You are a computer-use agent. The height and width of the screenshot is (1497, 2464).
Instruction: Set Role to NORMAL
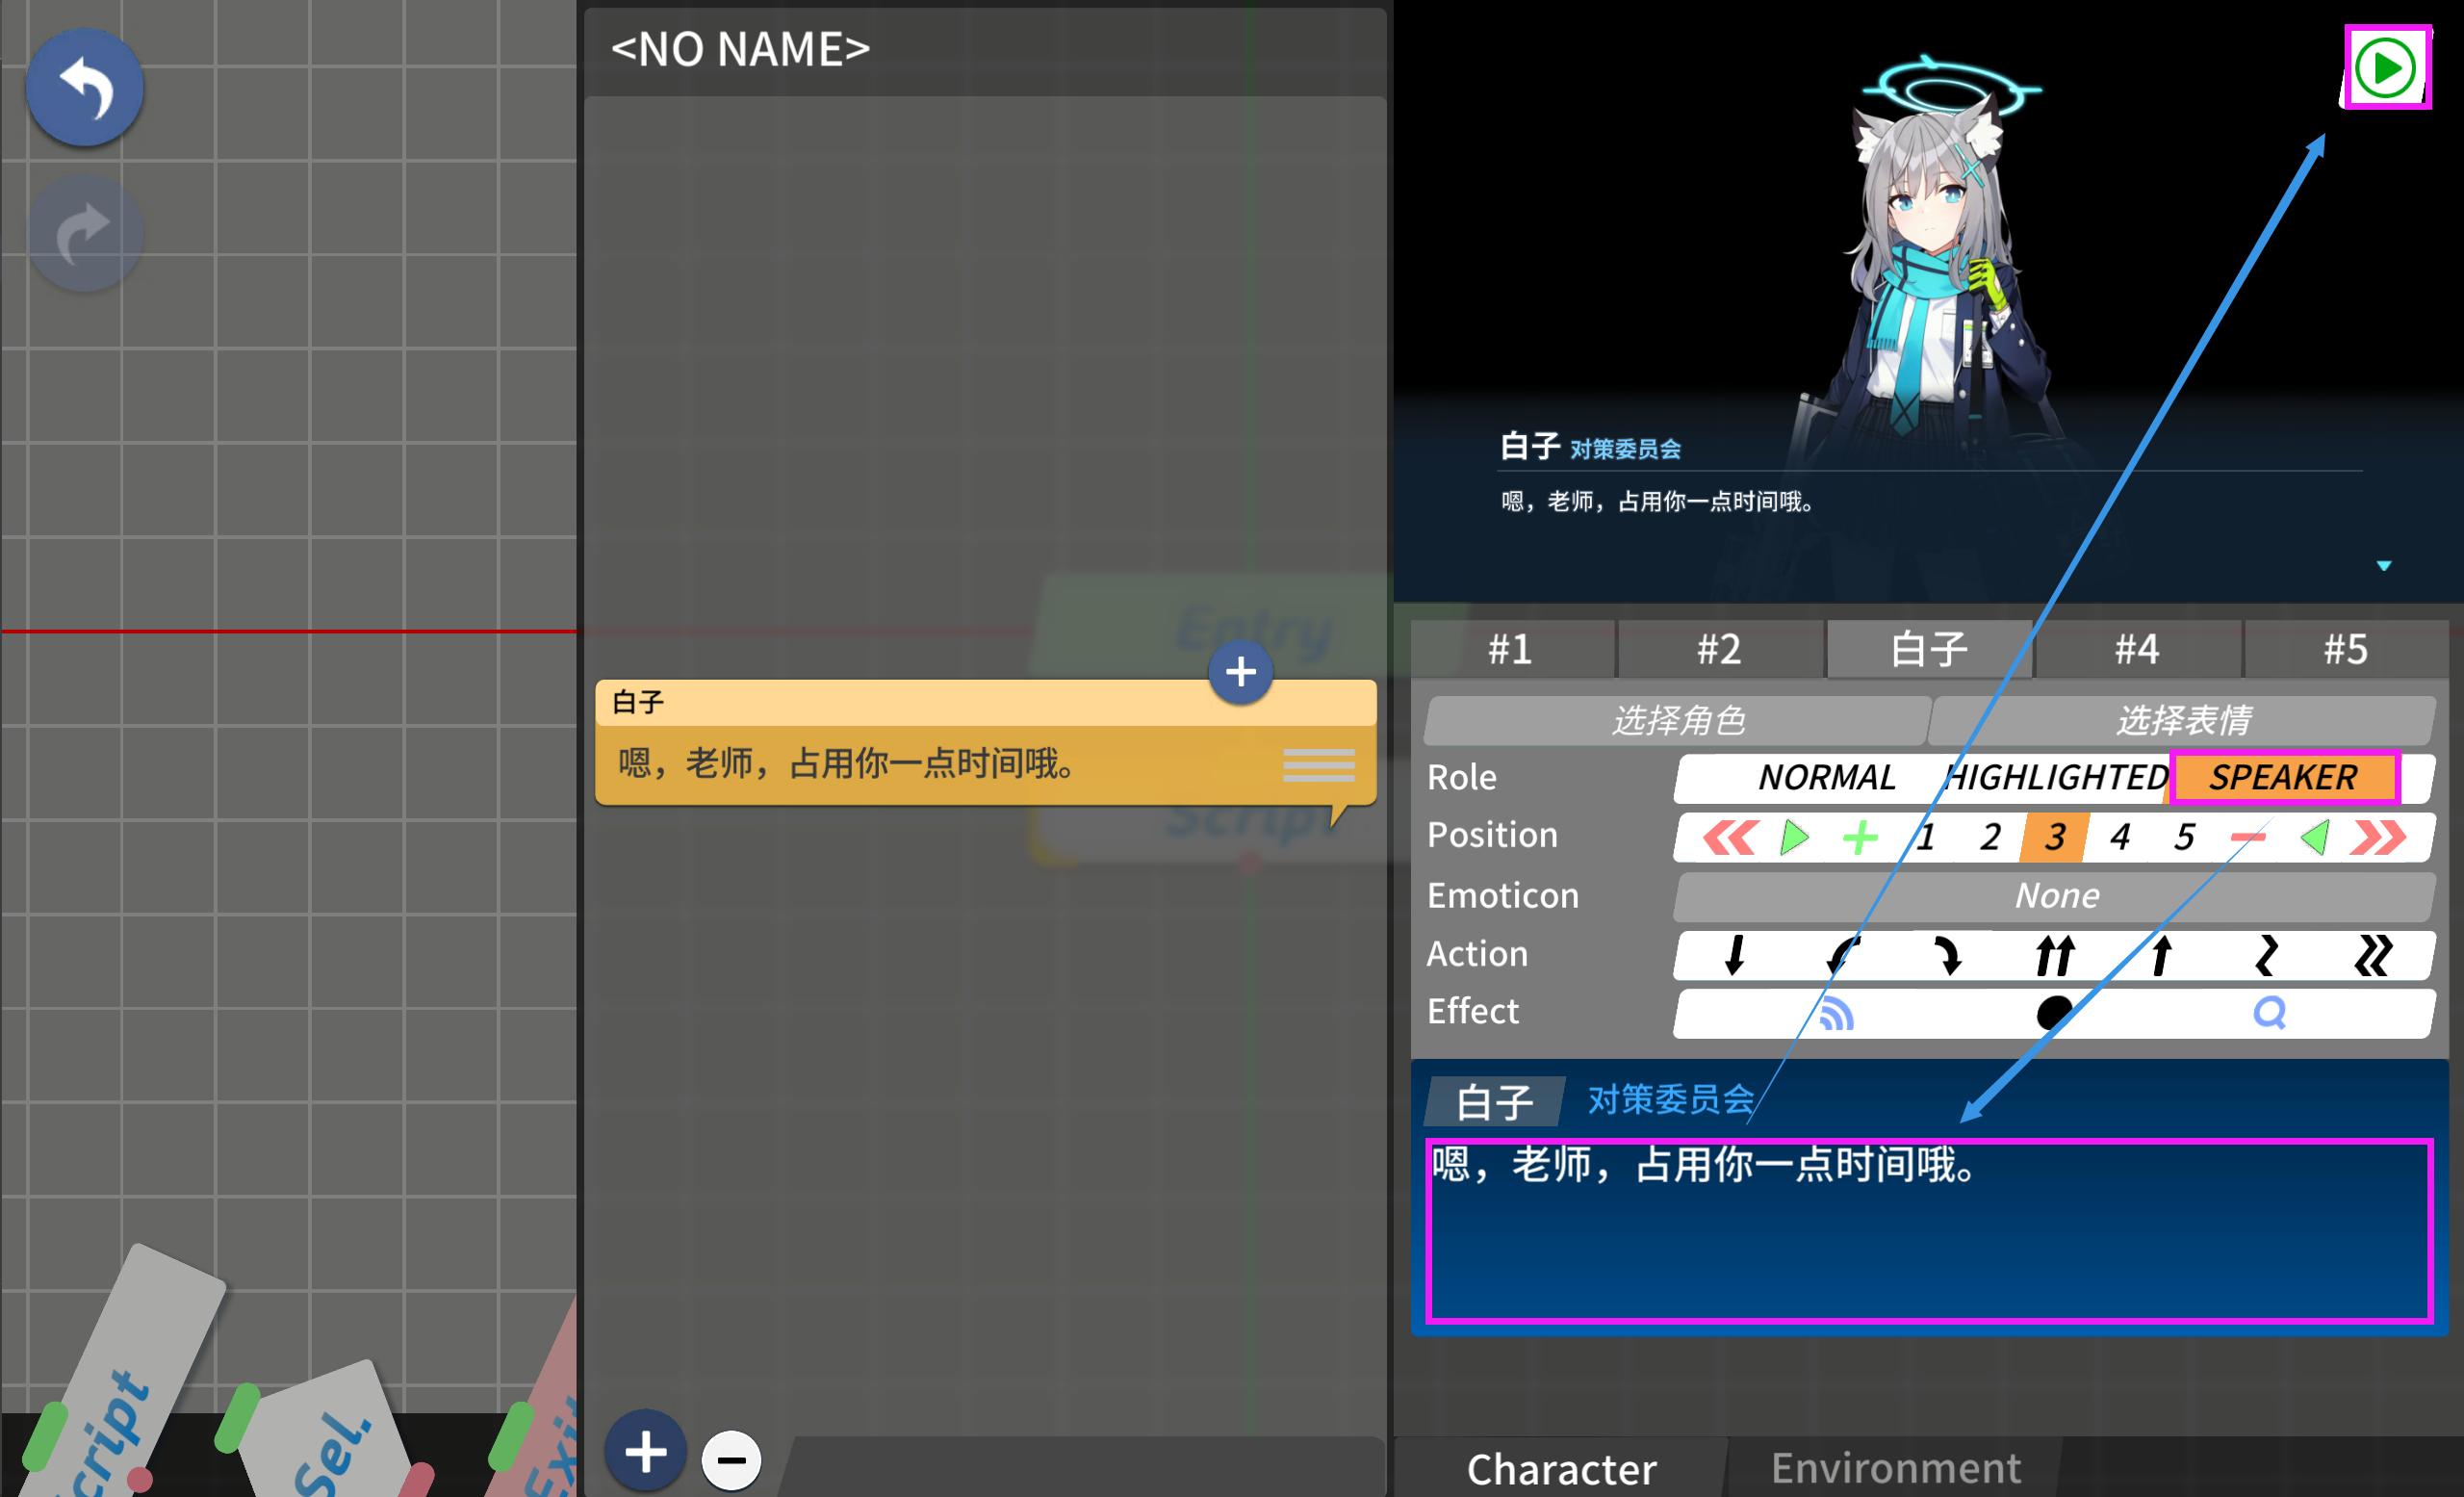(x=1827, y=777)
